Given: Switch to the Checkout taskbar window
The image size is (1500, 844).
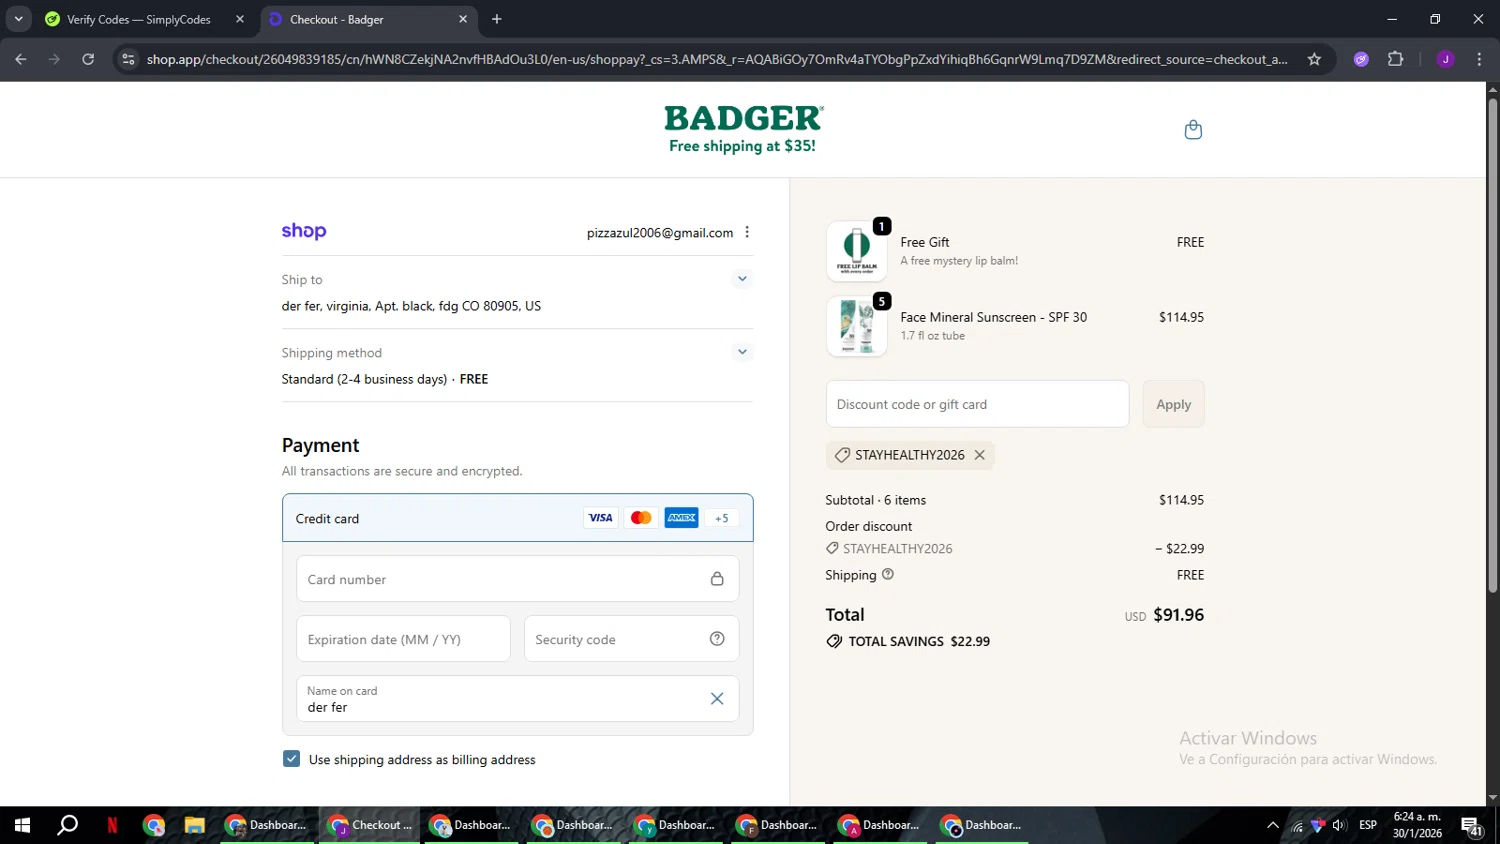Looking at the screenshot, I should click(370, 825).
